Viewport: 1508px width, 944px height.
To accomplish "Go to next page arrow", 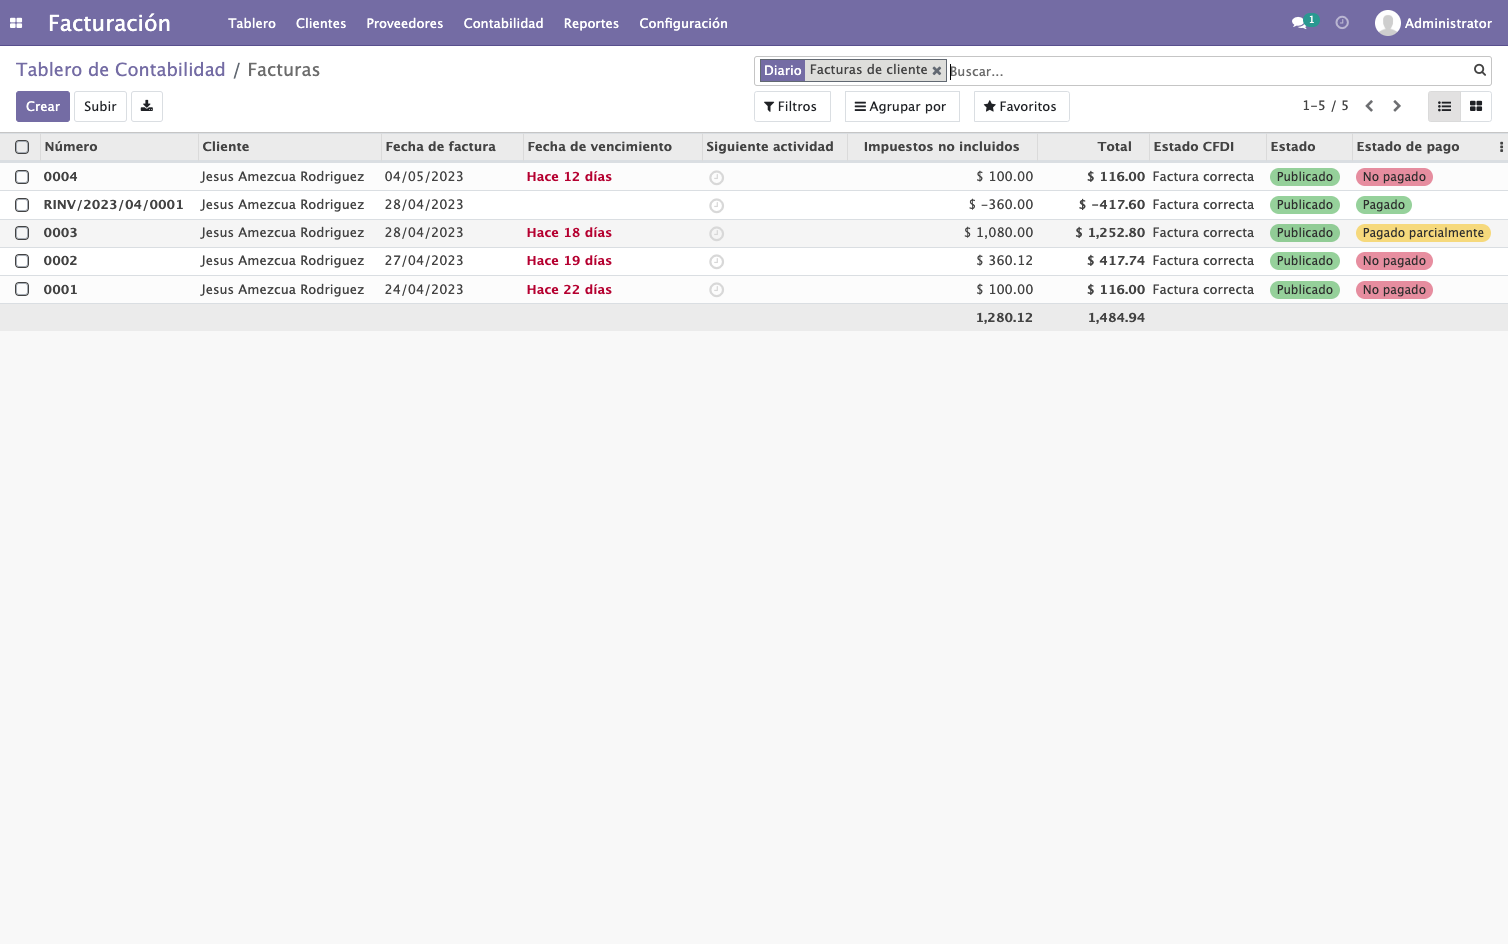I will click(1397, 106).
